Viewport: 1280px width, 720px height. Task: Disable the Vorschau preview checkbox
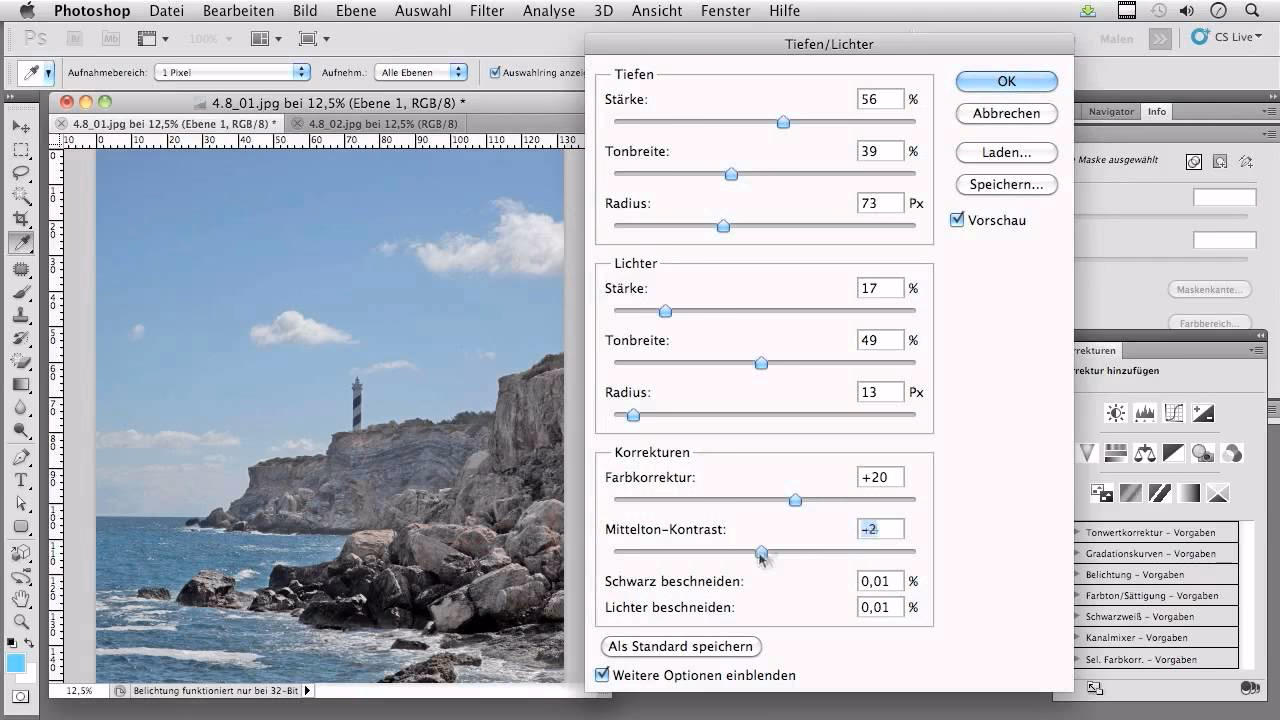pos(957,220)
